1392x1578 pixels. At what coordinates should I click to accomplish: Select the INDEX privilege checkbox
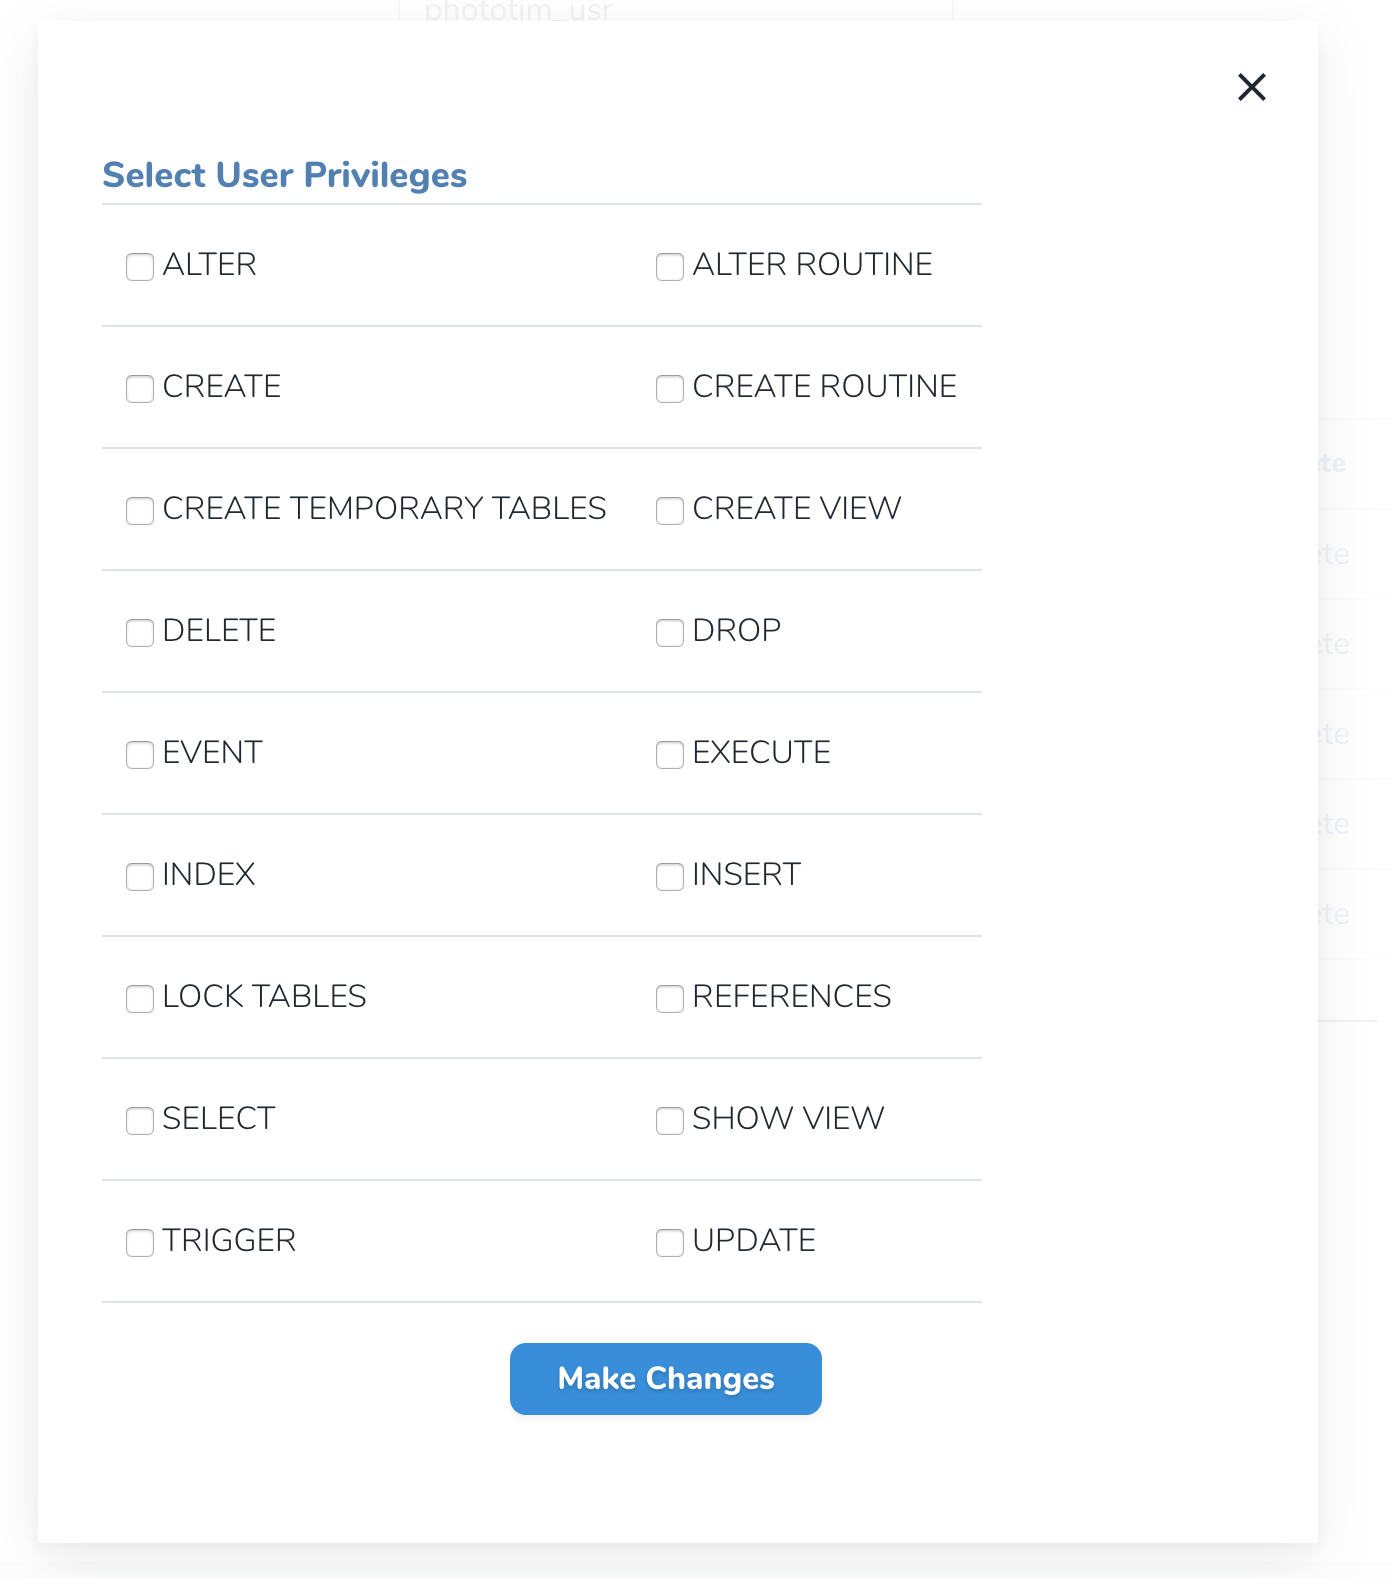140,876
